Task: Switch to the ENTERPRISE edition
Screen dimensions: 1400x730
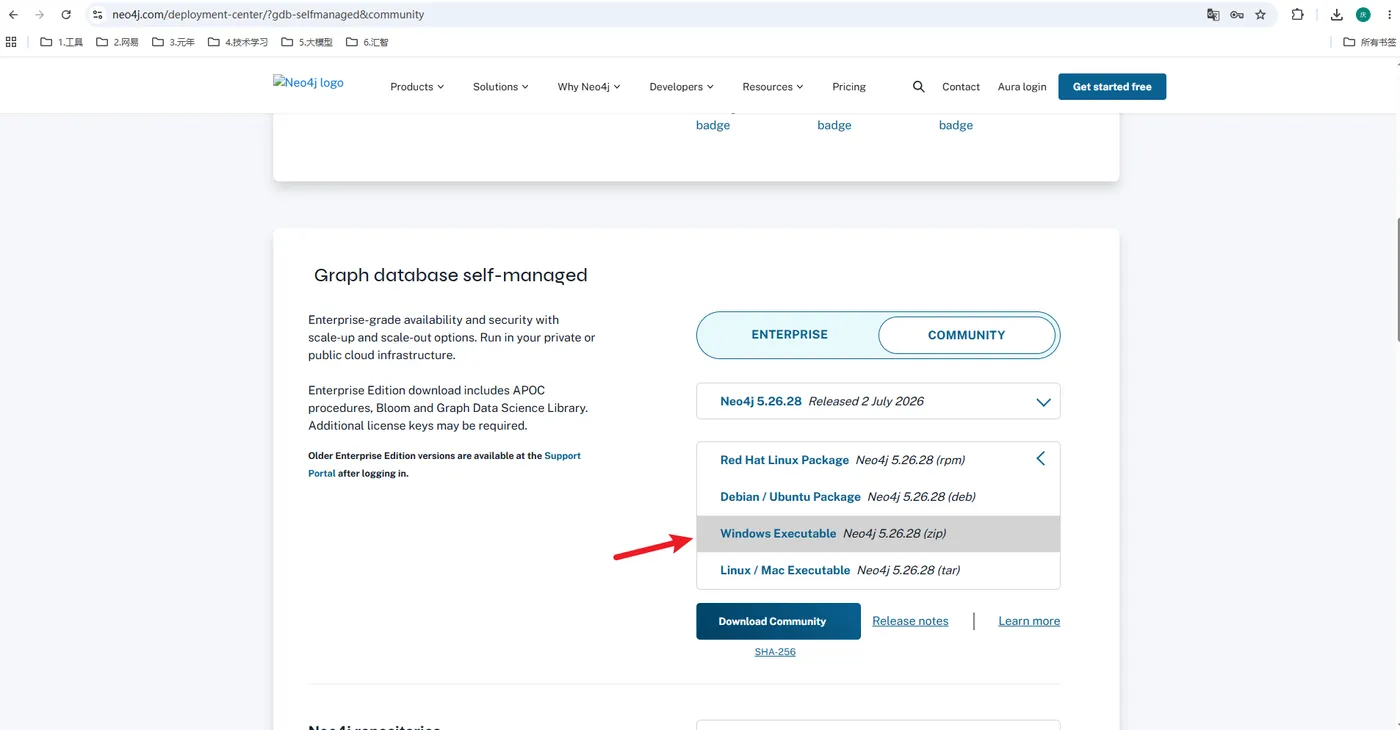Action: (x=789, y=335)
